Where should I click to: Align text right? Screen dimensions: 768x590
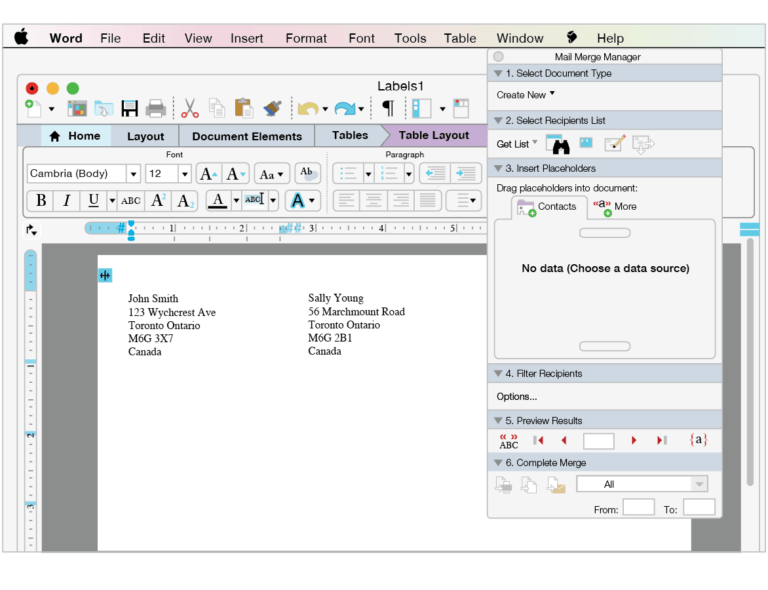point(401,200)
